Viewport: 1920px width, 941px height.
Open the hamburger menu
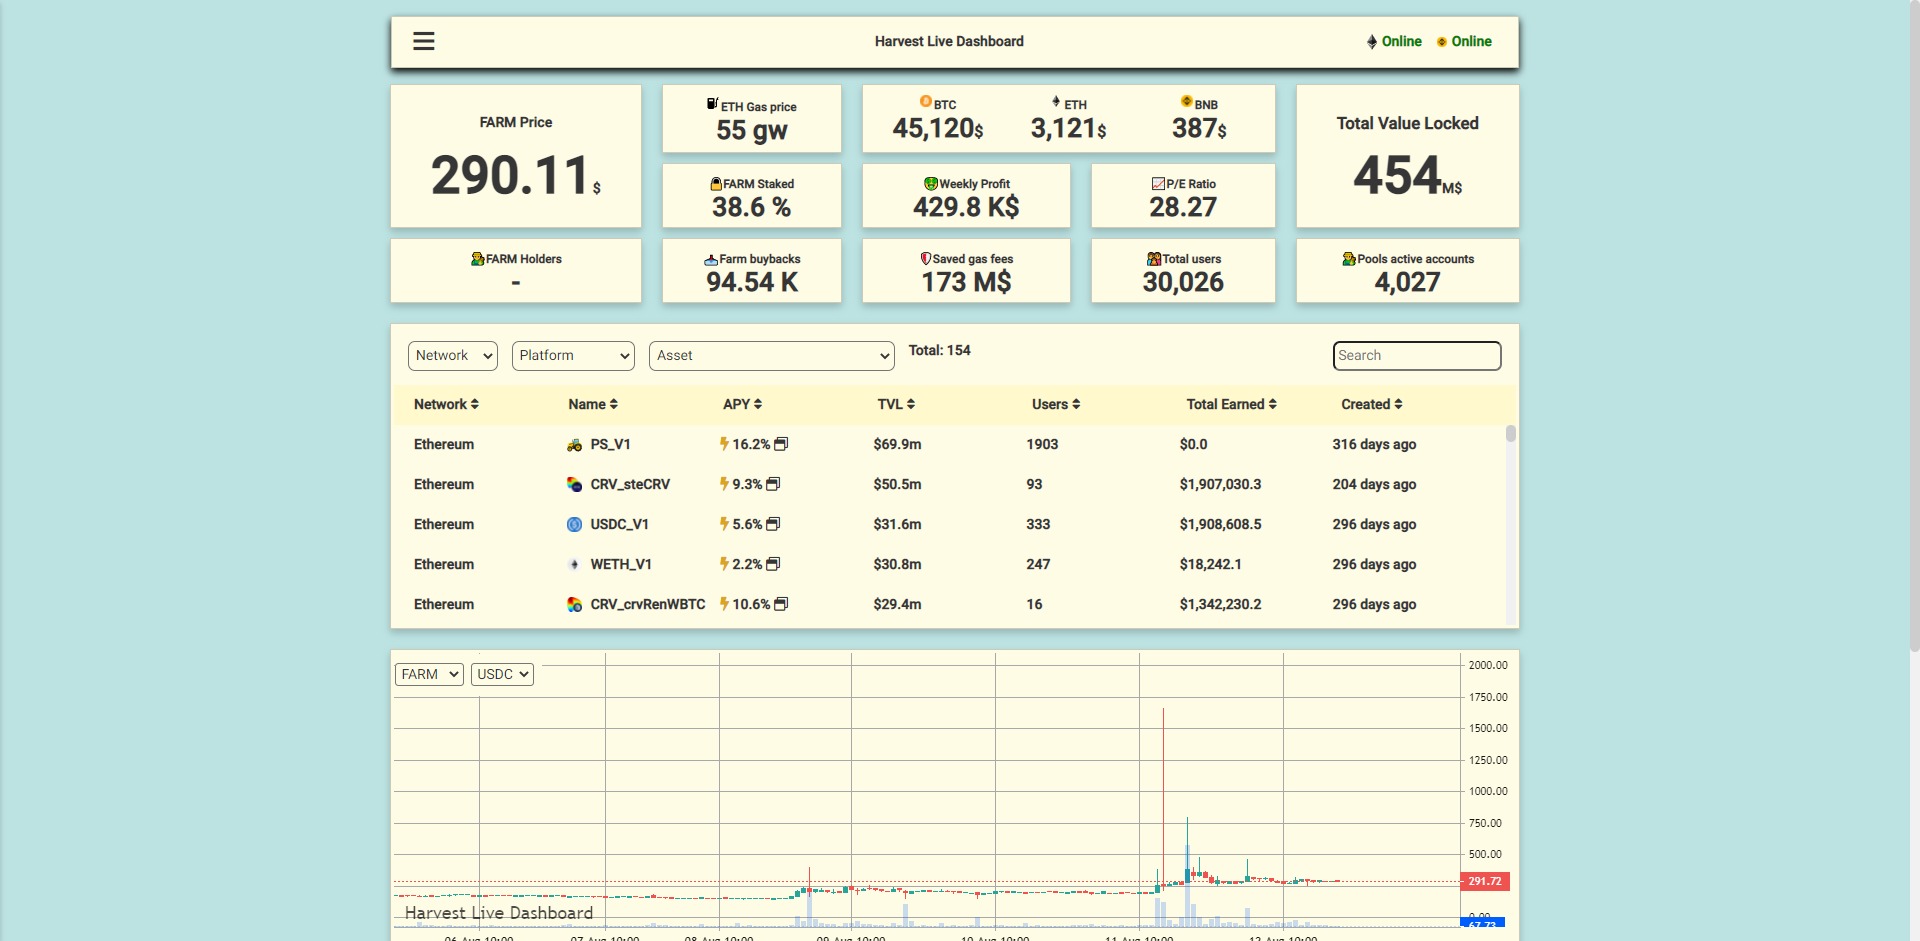[x=424, y=41]
